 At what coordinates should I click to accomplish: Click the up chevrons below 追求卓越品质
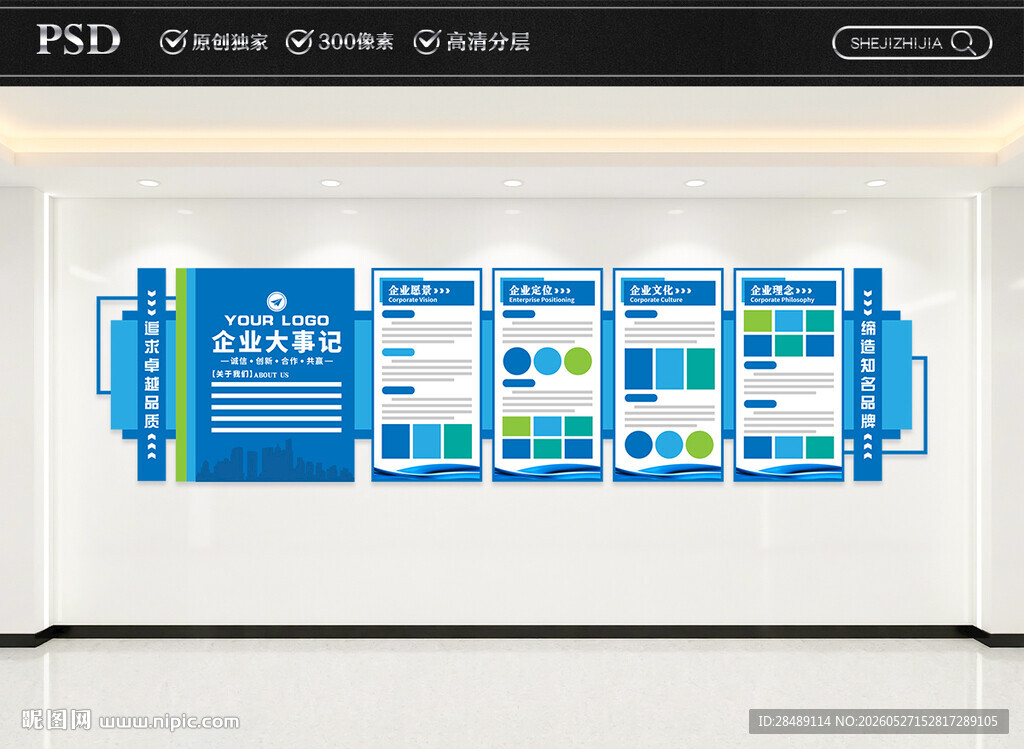(152, 445)
